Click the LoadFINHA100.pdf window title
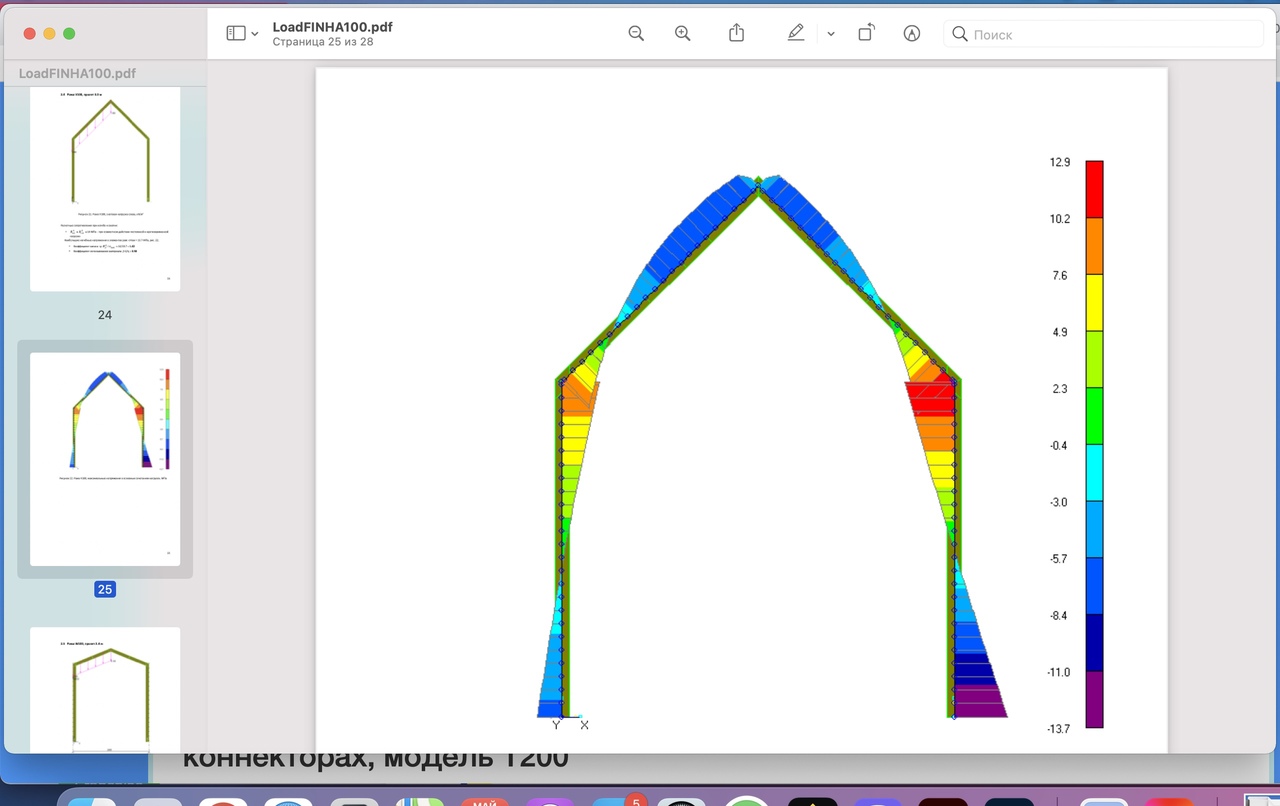This screenshot has width=1280, height=806. (x=332, y=27)
